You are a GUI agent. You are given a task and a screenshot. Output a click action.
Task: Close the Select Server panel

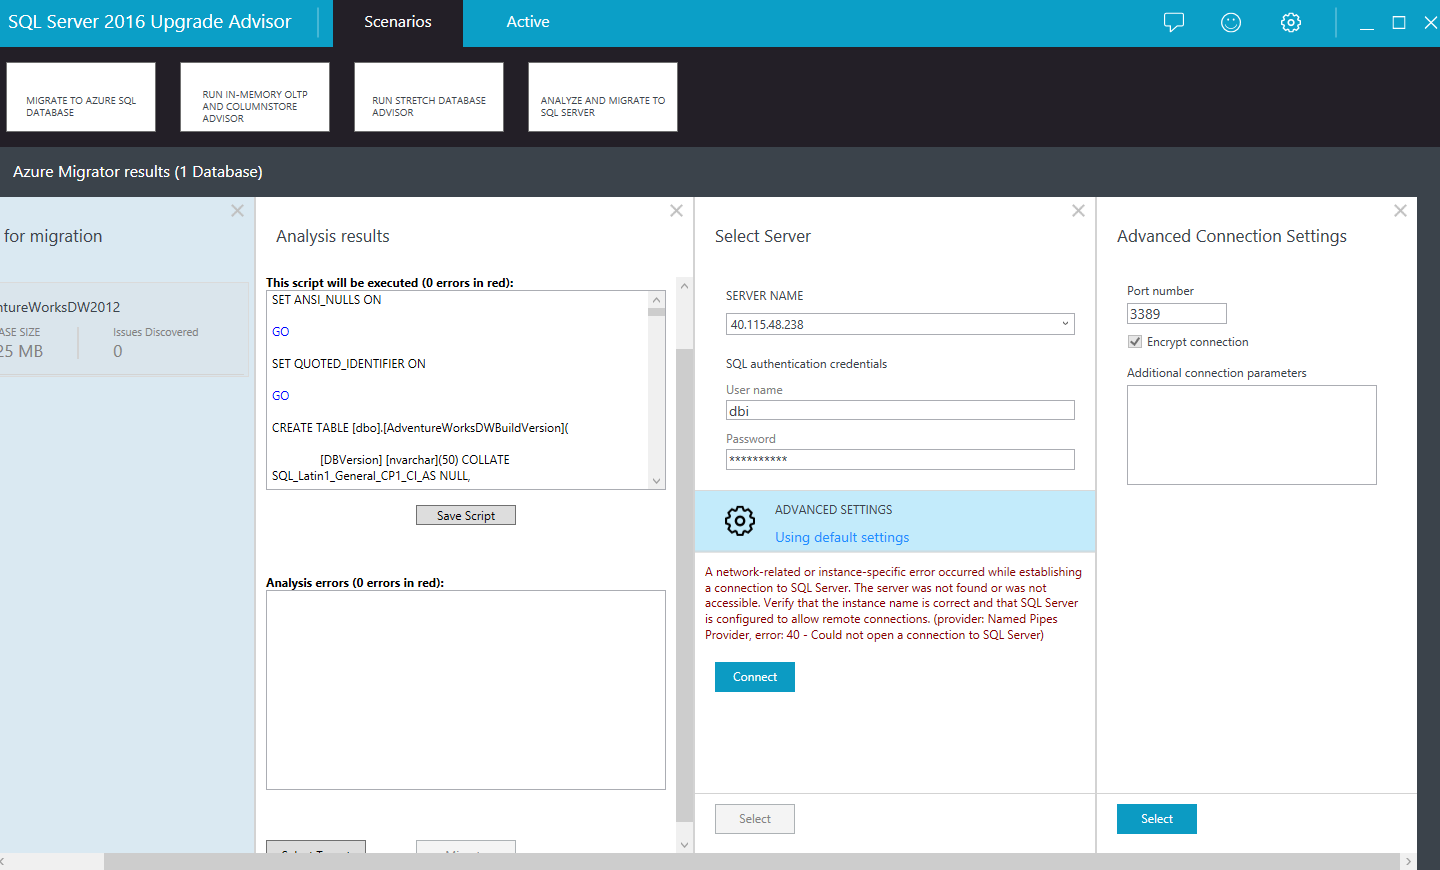[x=1078, y=211]
